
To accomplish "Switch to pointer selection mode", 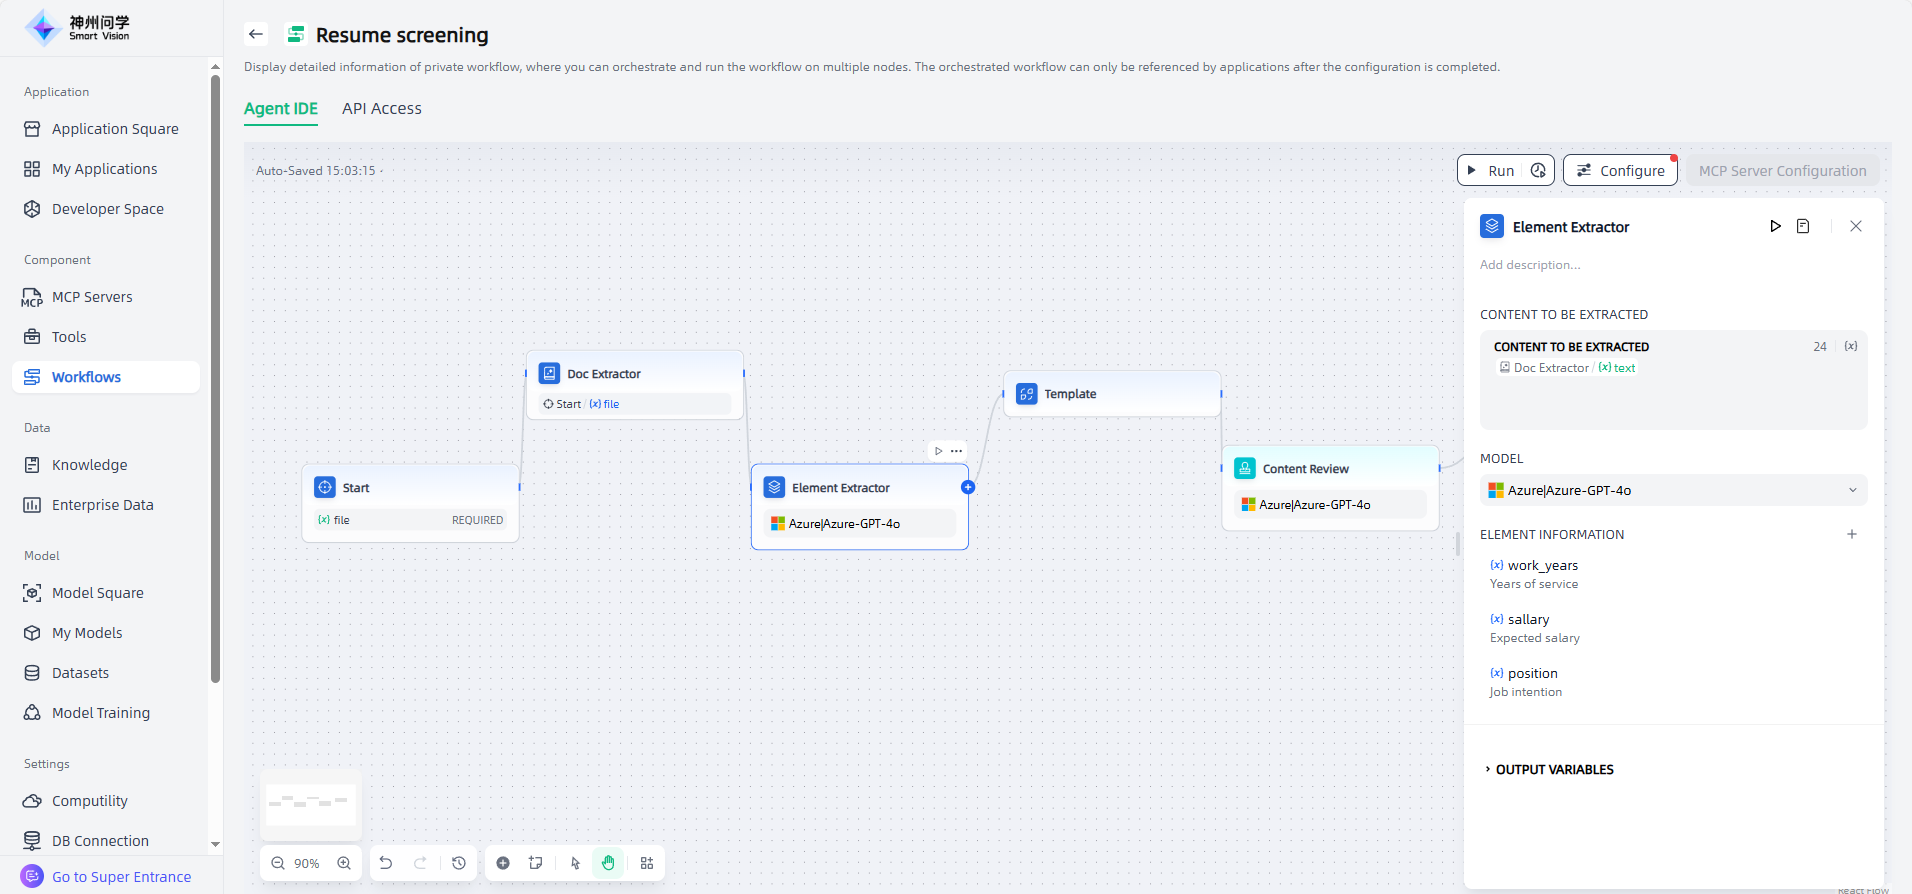I will point(575,863).
